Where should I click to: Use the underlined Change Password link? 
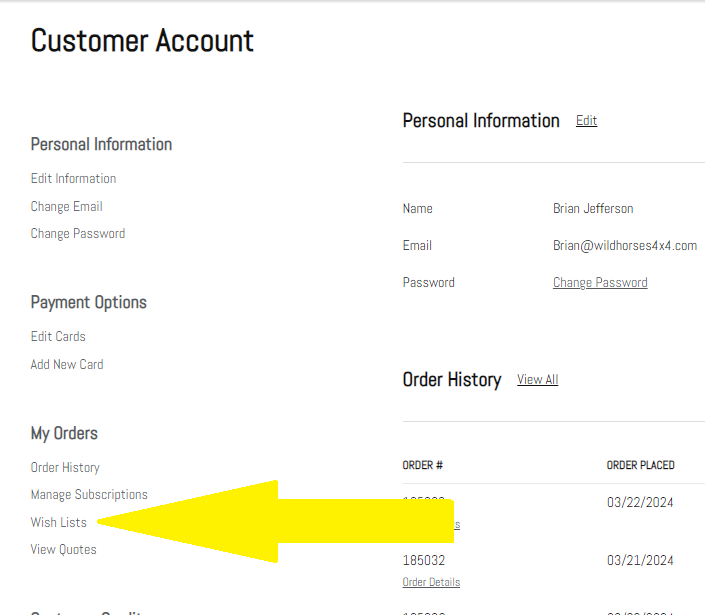point(600,282)
